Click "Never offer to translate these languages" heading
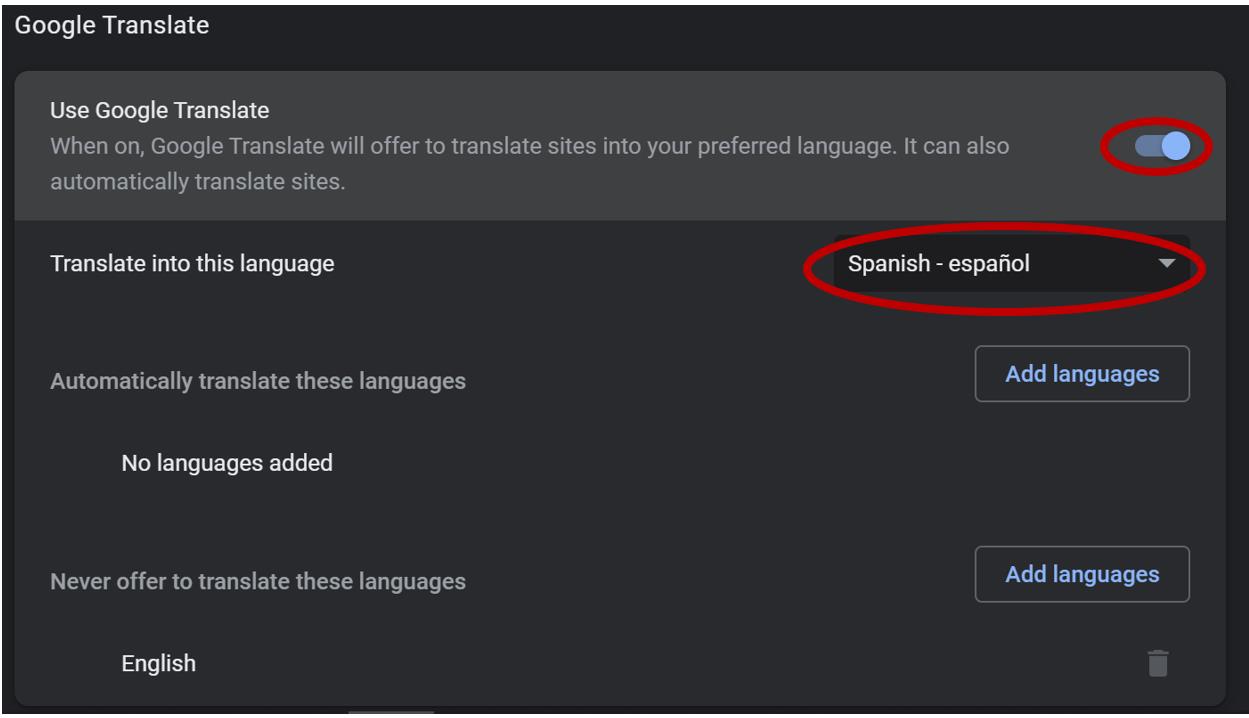This screenshot has width=1249, height=718. tap(258, 581)
